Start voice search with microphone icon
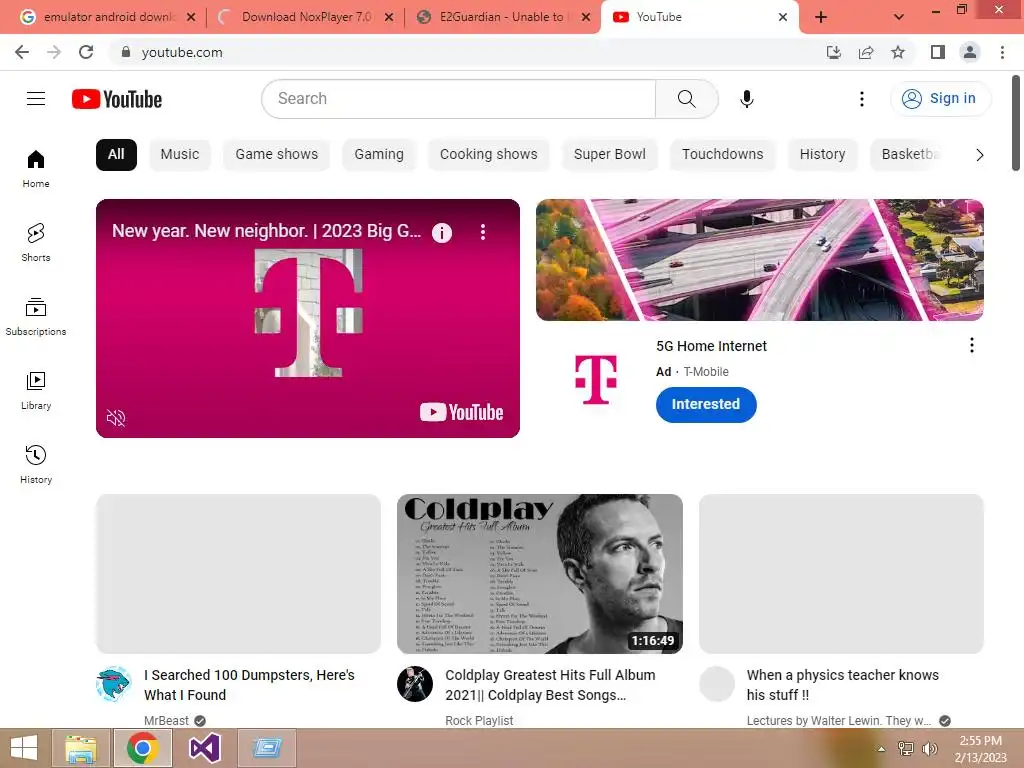Viewport: 1024px width, 768px height. click(x=746, y=99)
